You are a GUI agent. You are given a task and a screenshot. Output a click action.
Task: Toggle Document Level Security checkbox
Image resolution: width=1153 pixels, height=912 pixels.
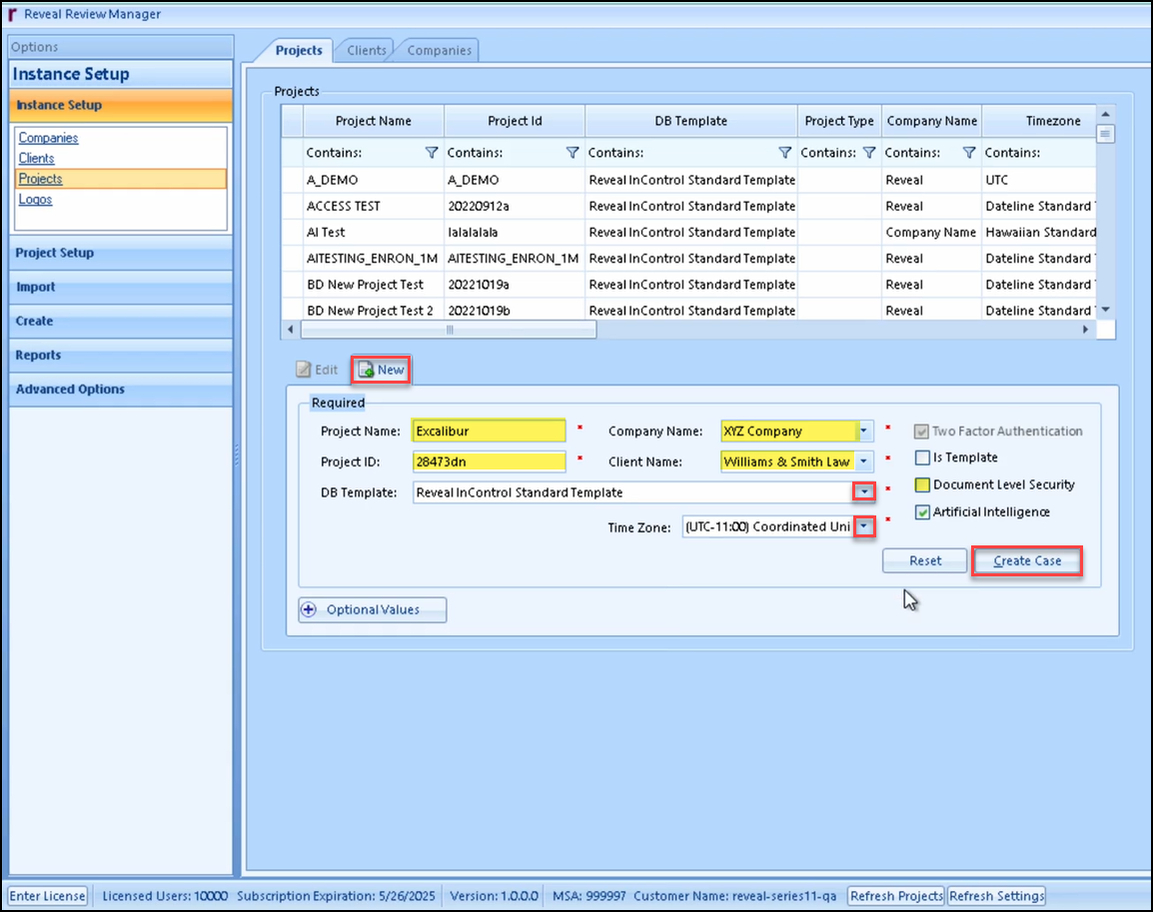point(922,485)
